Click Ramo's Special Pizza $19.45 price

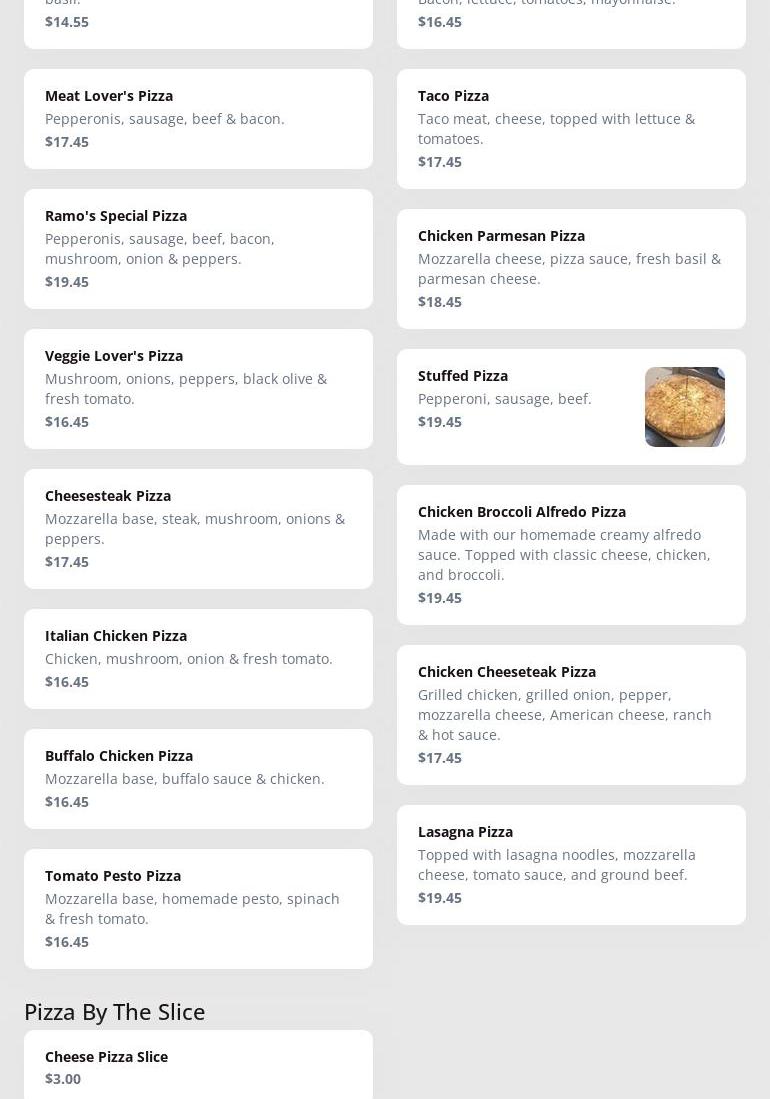(67, 281)
